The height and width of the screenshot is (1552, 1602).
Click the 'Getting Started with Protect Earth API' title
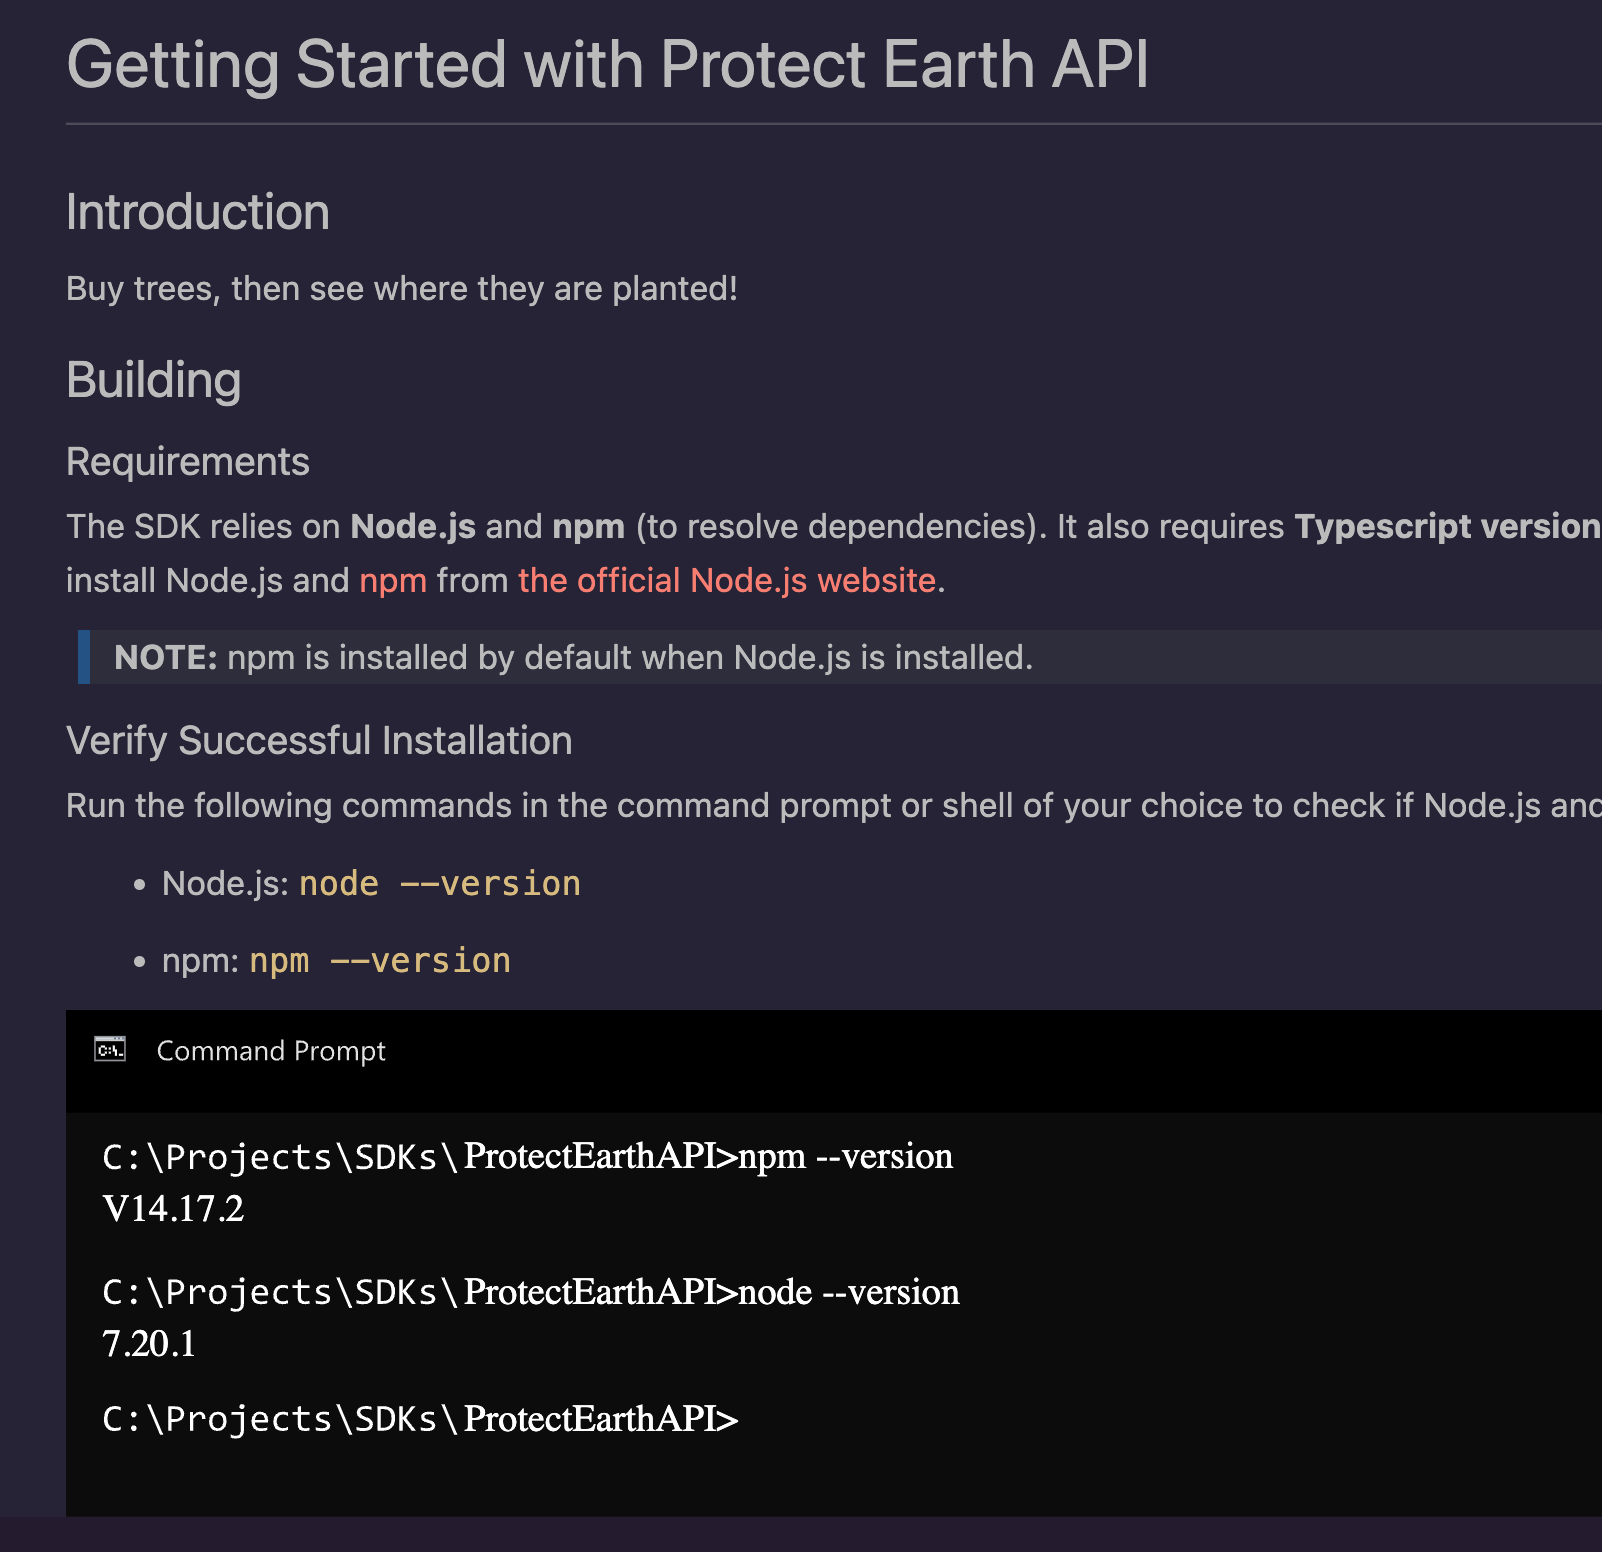[607, 65]
